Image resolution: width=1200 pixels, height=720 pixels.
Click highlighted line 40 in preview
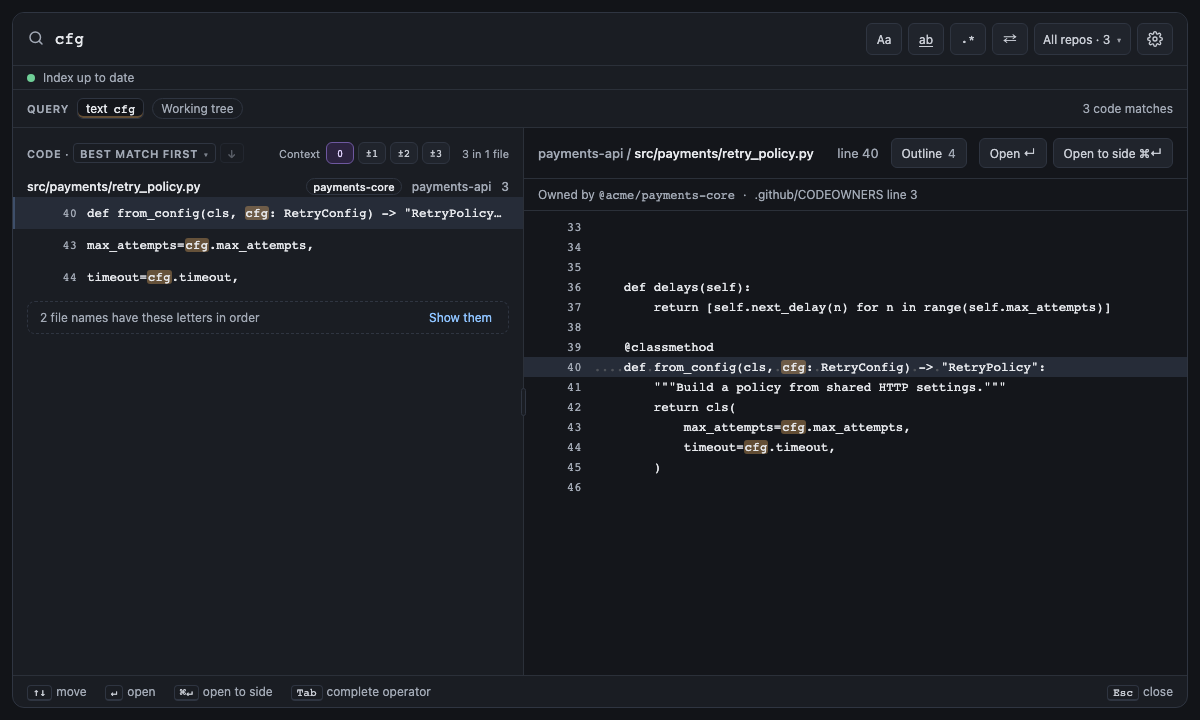tap(856, 367)
